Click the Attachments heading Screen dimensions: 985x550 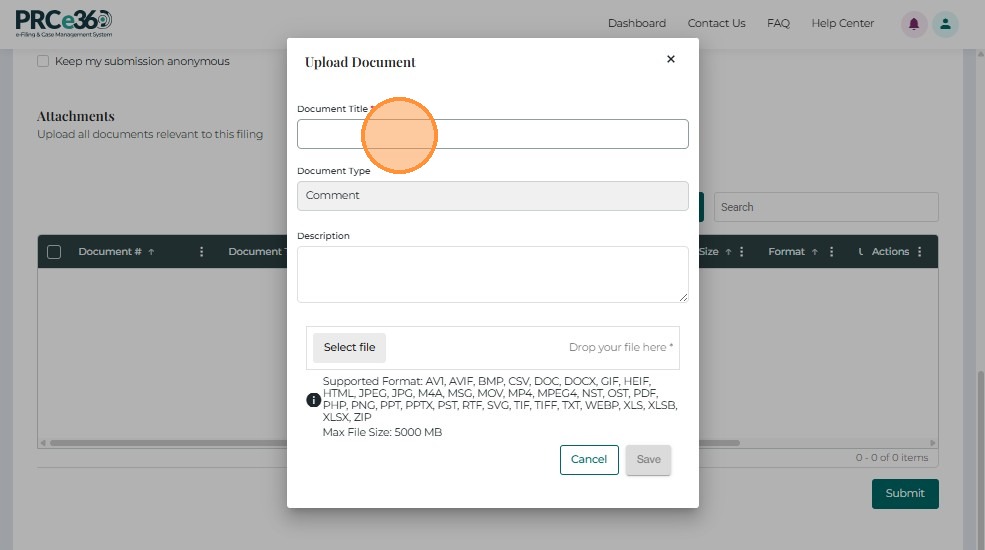pyautogui.click(x=75, y=116)
